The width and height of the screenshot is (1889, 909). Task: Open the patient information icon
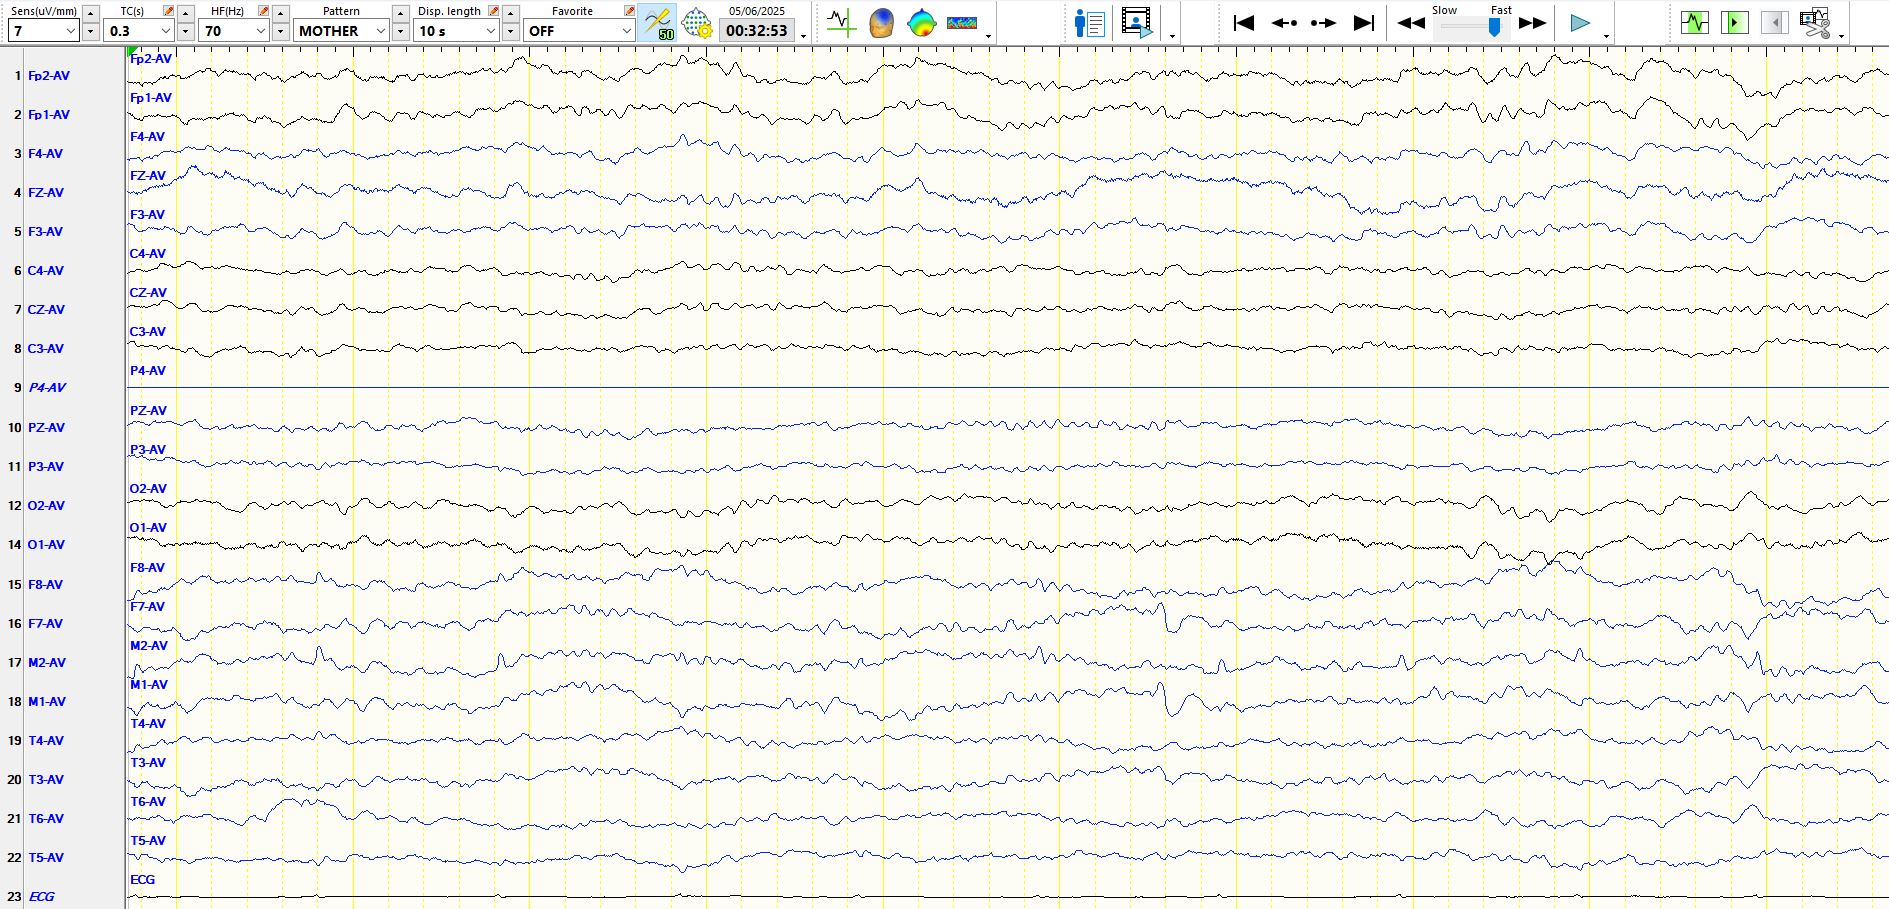point(1088,22)
